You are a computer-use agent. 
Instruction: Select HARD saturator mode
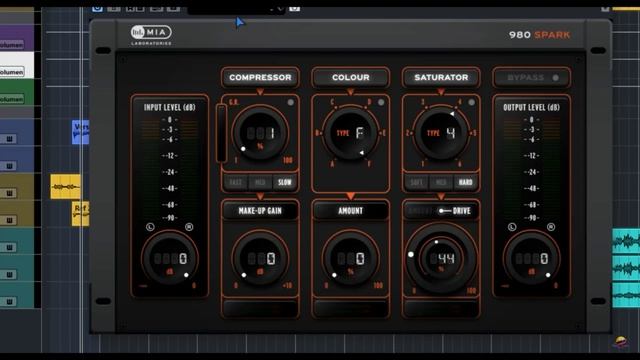465,182
